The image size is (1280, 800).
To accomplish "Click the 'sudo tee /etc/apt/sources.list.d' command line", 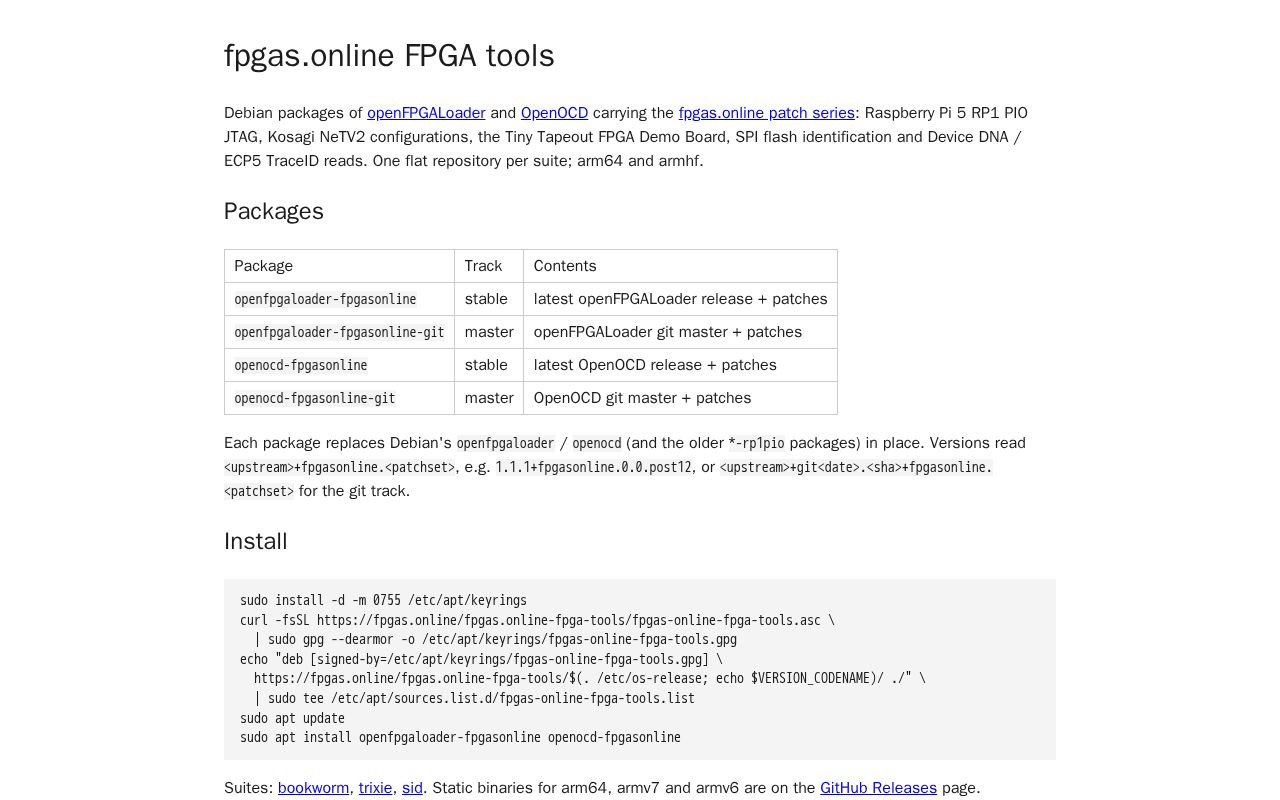I will pyautogui.click(x=474, y=698).
